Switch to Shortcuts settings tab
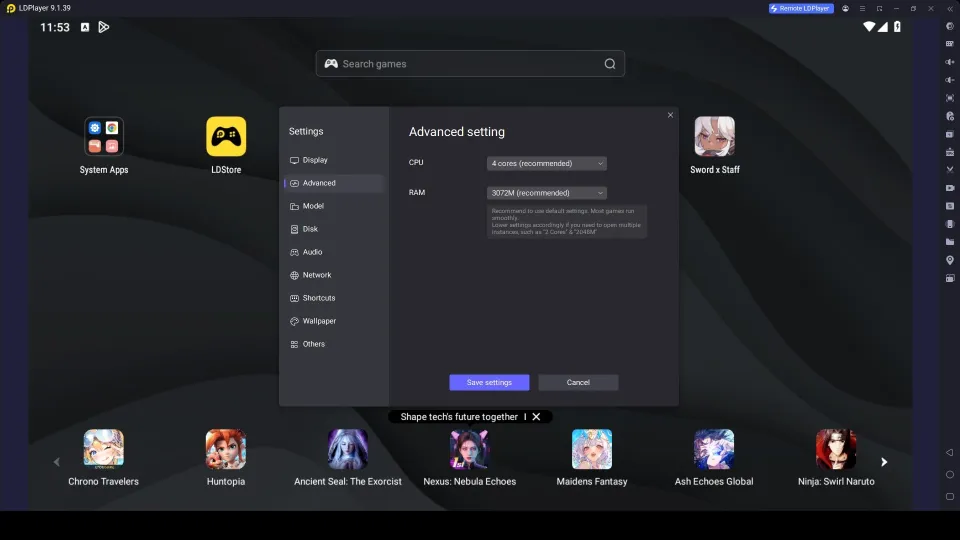 (334, 298)
